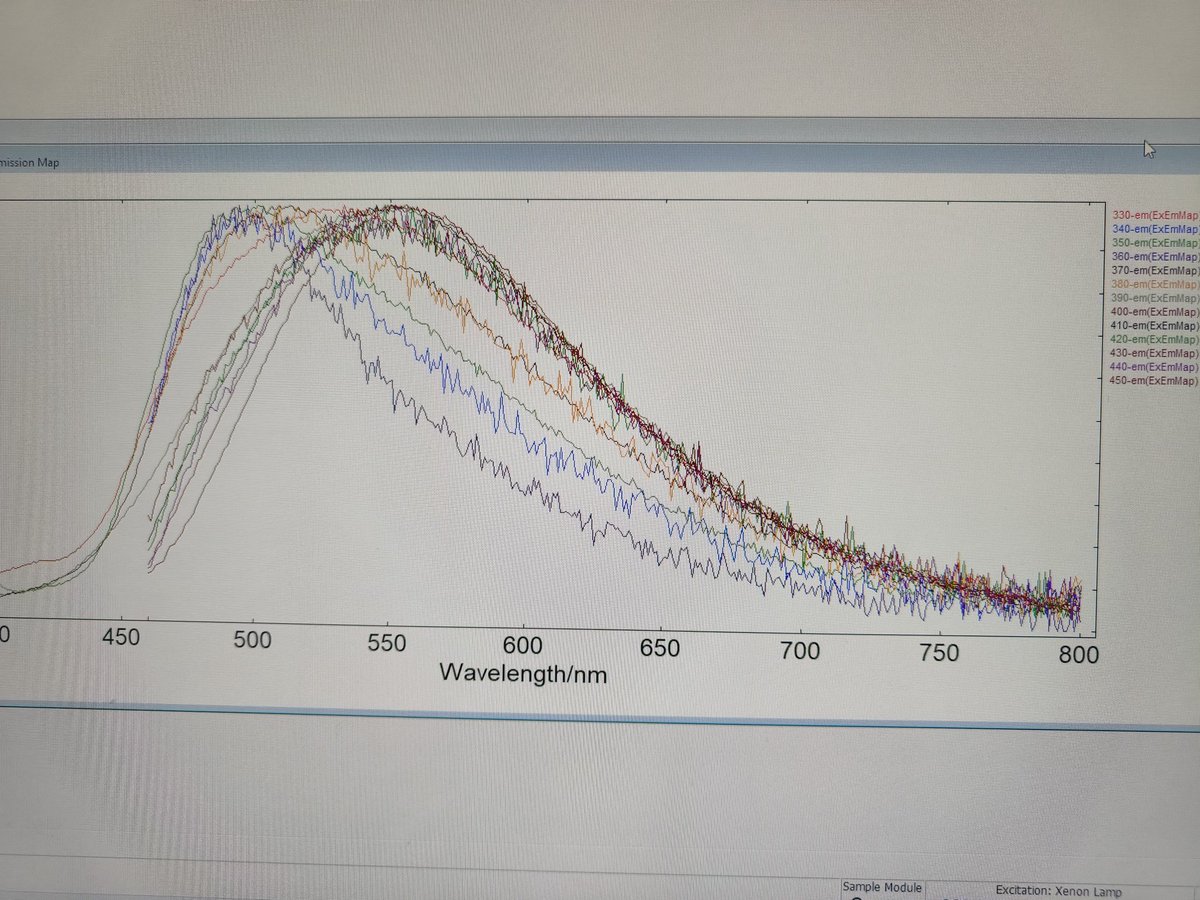Viewport: 1200px width, 900px height.
Task: Click the 450 x-axis tick label
Action: 122,637
